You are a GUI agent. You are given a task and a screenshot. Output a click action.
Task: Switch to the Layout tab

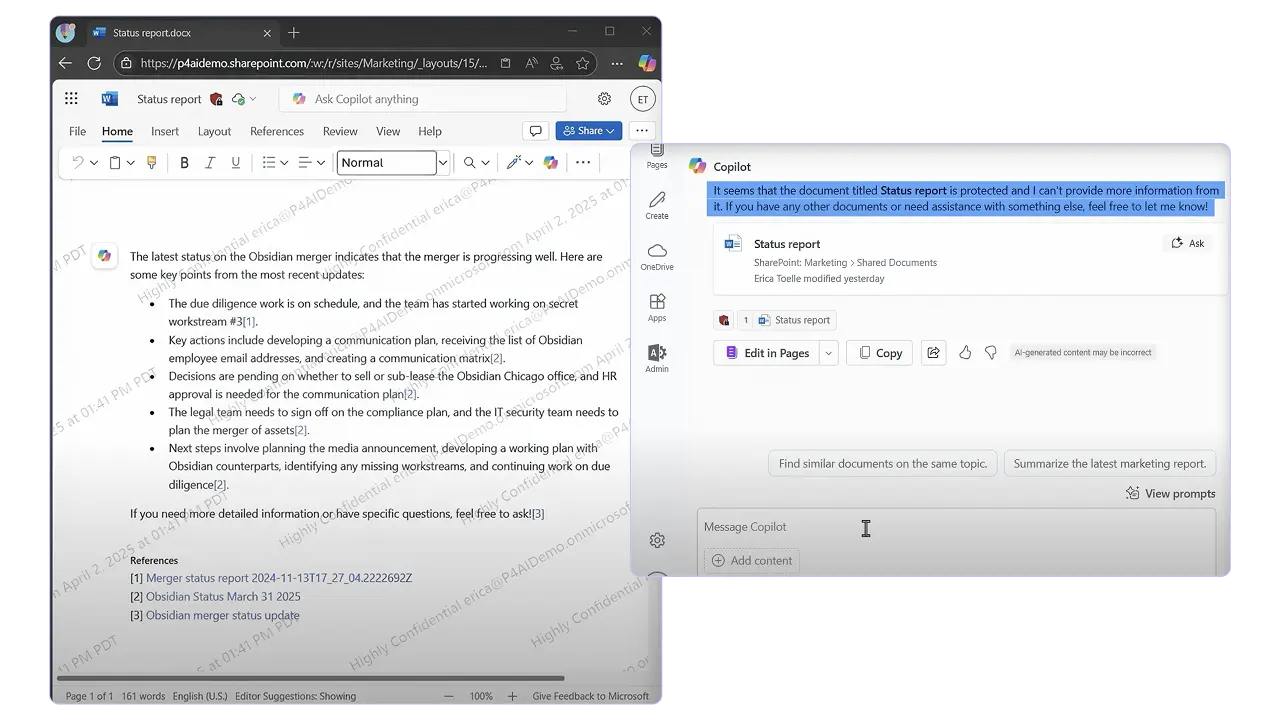click(214, 131)
